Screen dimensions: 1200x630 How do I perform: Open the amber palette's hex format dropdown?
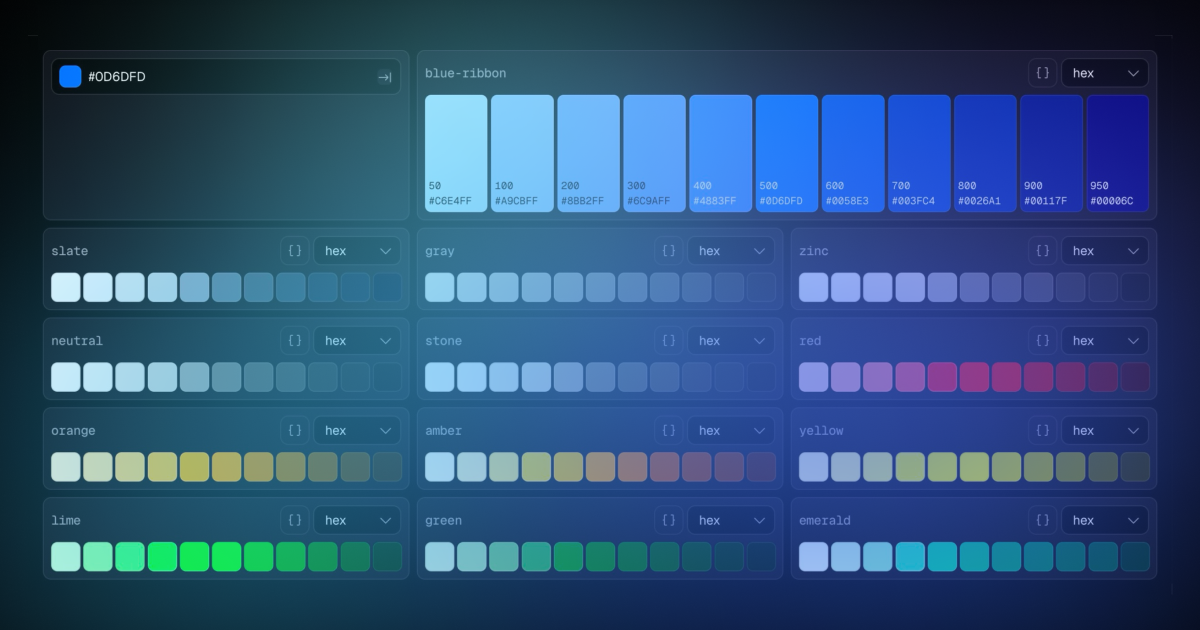[731, 430]
